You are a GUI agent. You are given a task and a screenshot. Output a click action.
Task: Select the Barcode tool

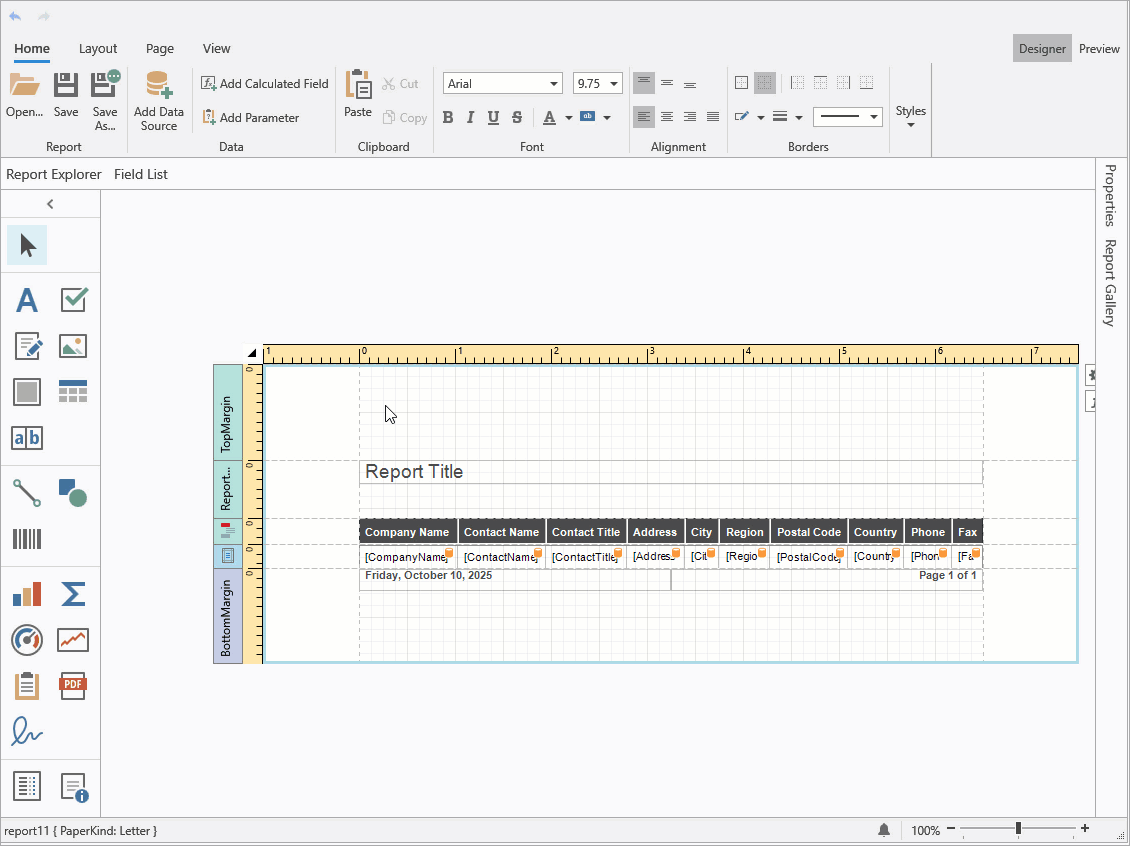27,540
